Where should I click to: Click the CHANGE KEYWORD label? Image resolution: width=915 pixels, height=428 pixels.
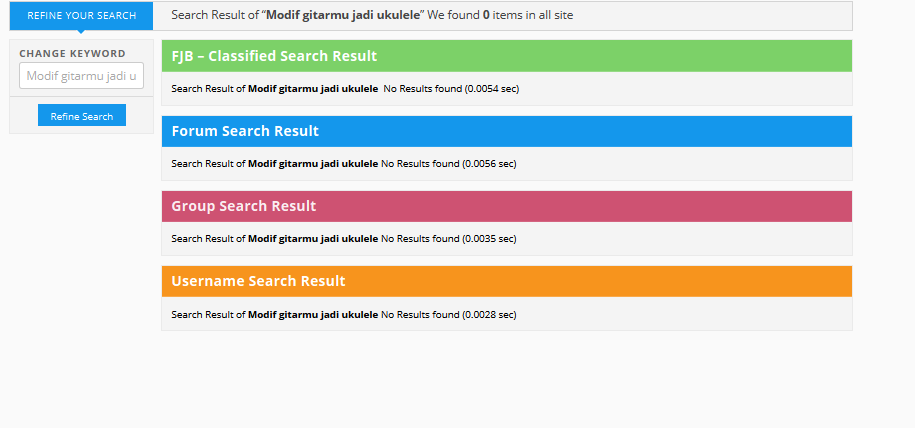click(72, 53)
